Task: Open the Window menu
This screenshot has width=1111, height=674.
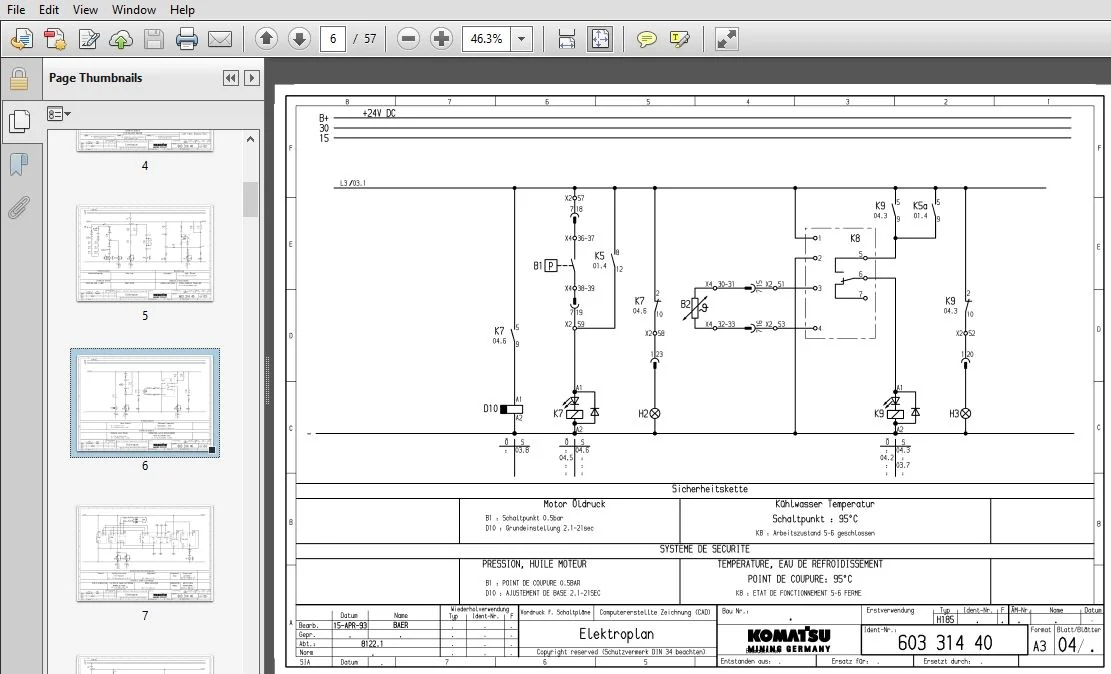Action: (134, 10)
